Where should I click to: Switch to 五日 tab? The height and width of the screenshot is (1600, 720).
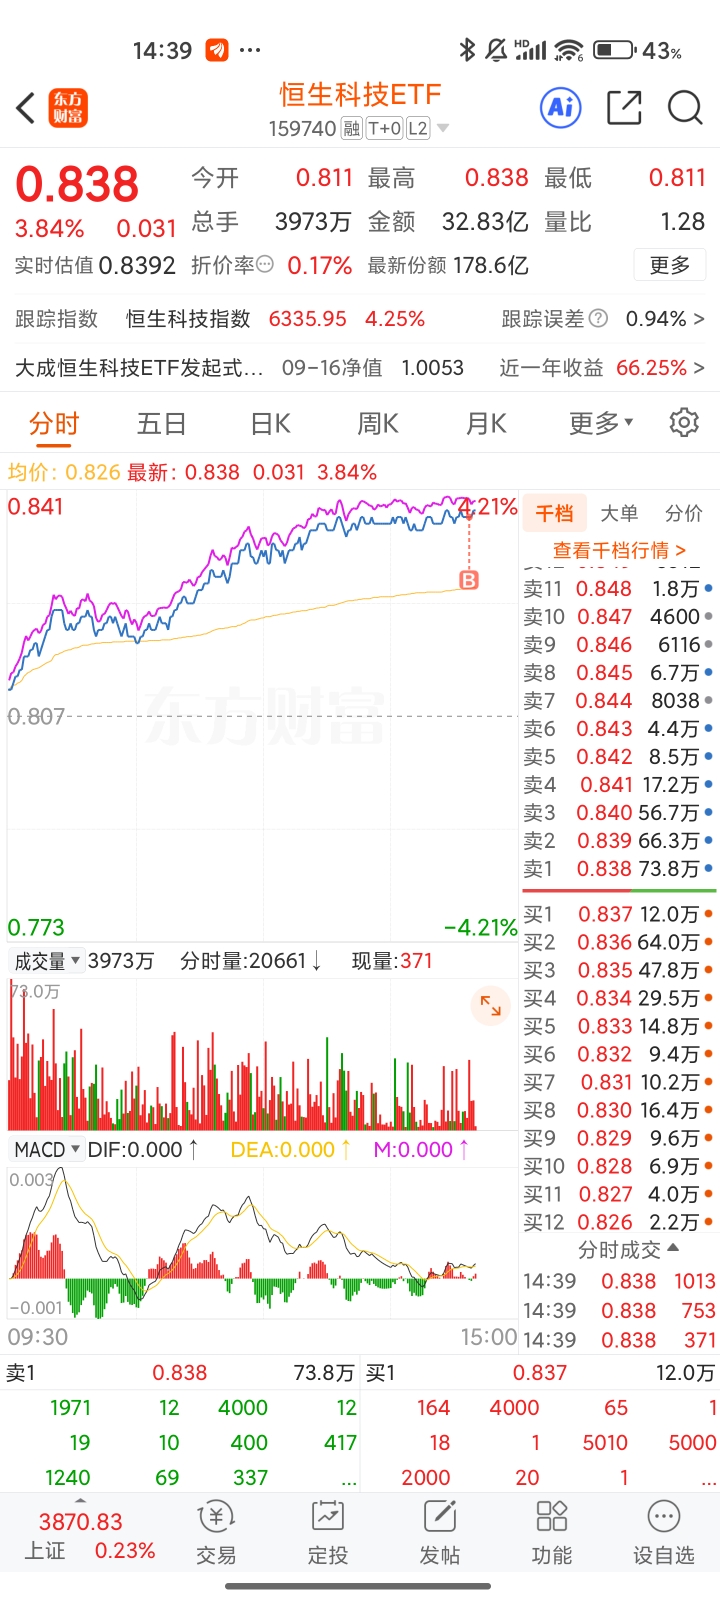162,424
